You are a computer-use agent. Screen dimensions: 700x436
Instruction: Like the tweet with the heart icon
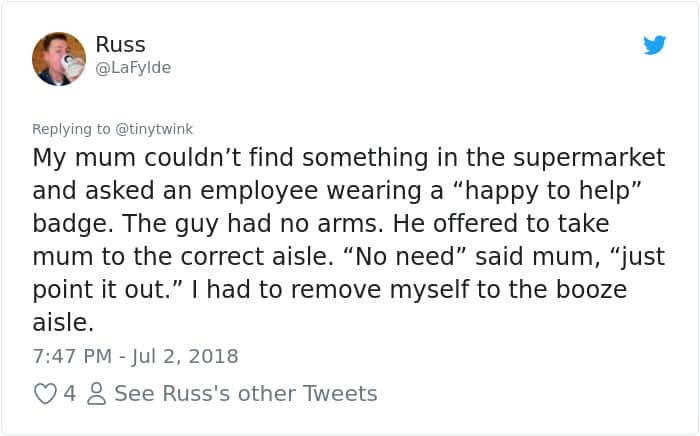[45, 394]
